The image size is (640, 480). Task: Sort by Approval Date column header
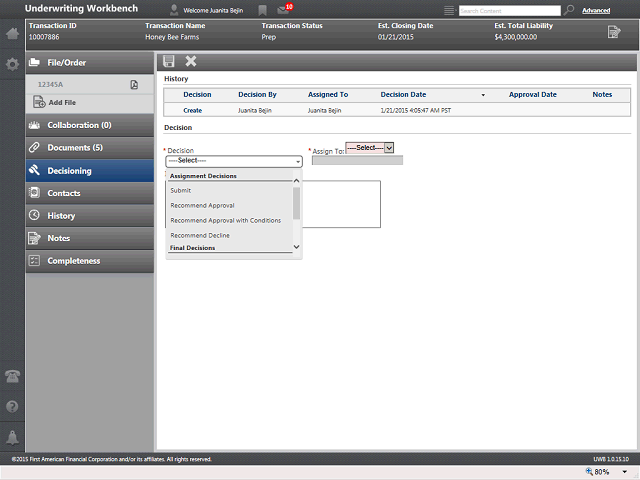pos(533,95)
